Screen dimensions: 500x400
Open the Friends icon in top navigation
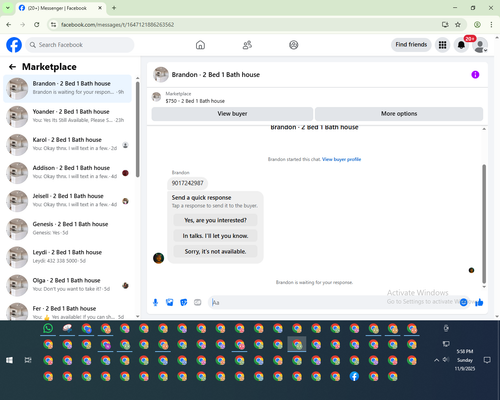click(247, 45)
